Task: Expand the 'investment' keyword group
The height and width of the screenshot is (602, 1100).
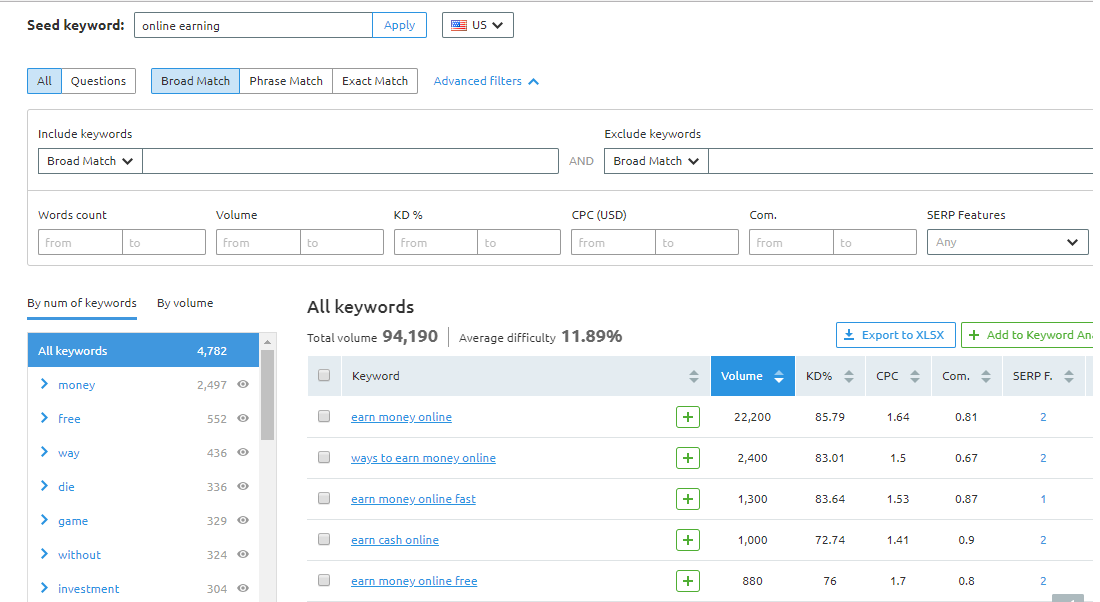Action: (x=44, y=588)
